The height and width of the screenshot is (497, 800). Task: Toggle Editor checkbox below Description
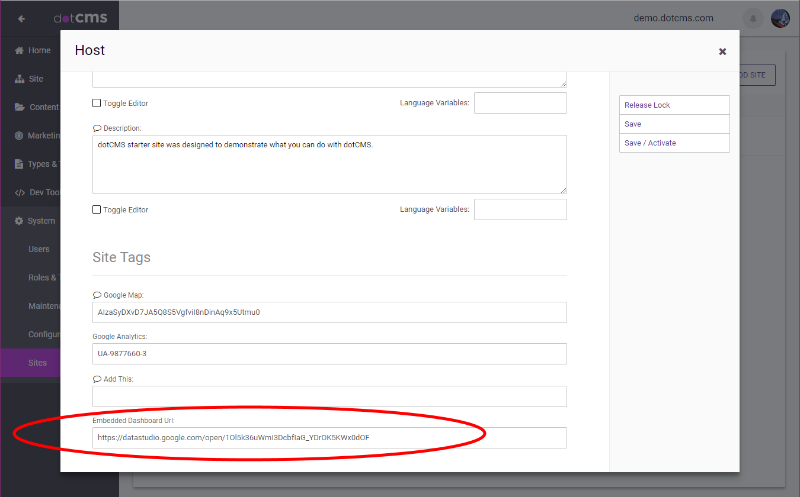coord(96,210)
